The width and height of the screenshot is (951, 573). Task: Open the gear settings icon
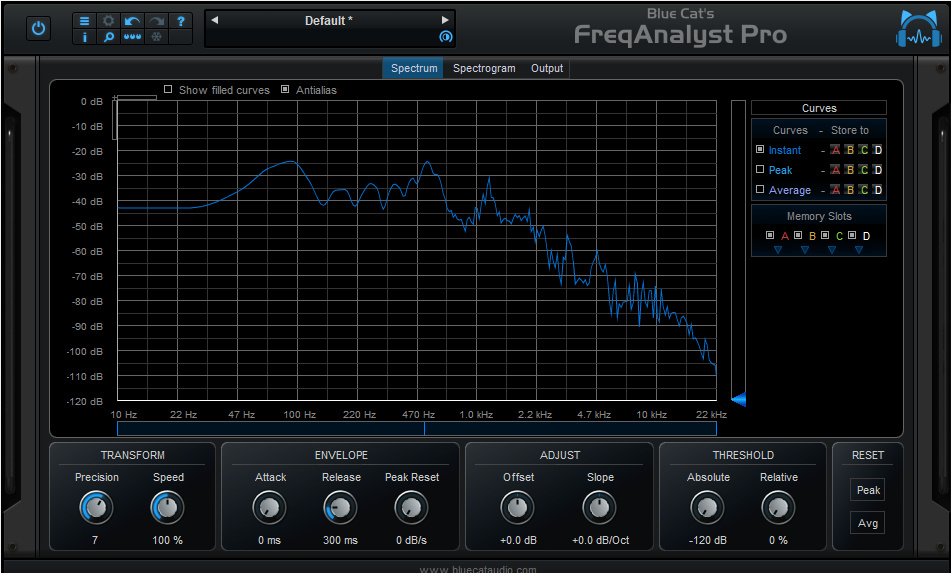pyautogui.click(x=109, y=21)
